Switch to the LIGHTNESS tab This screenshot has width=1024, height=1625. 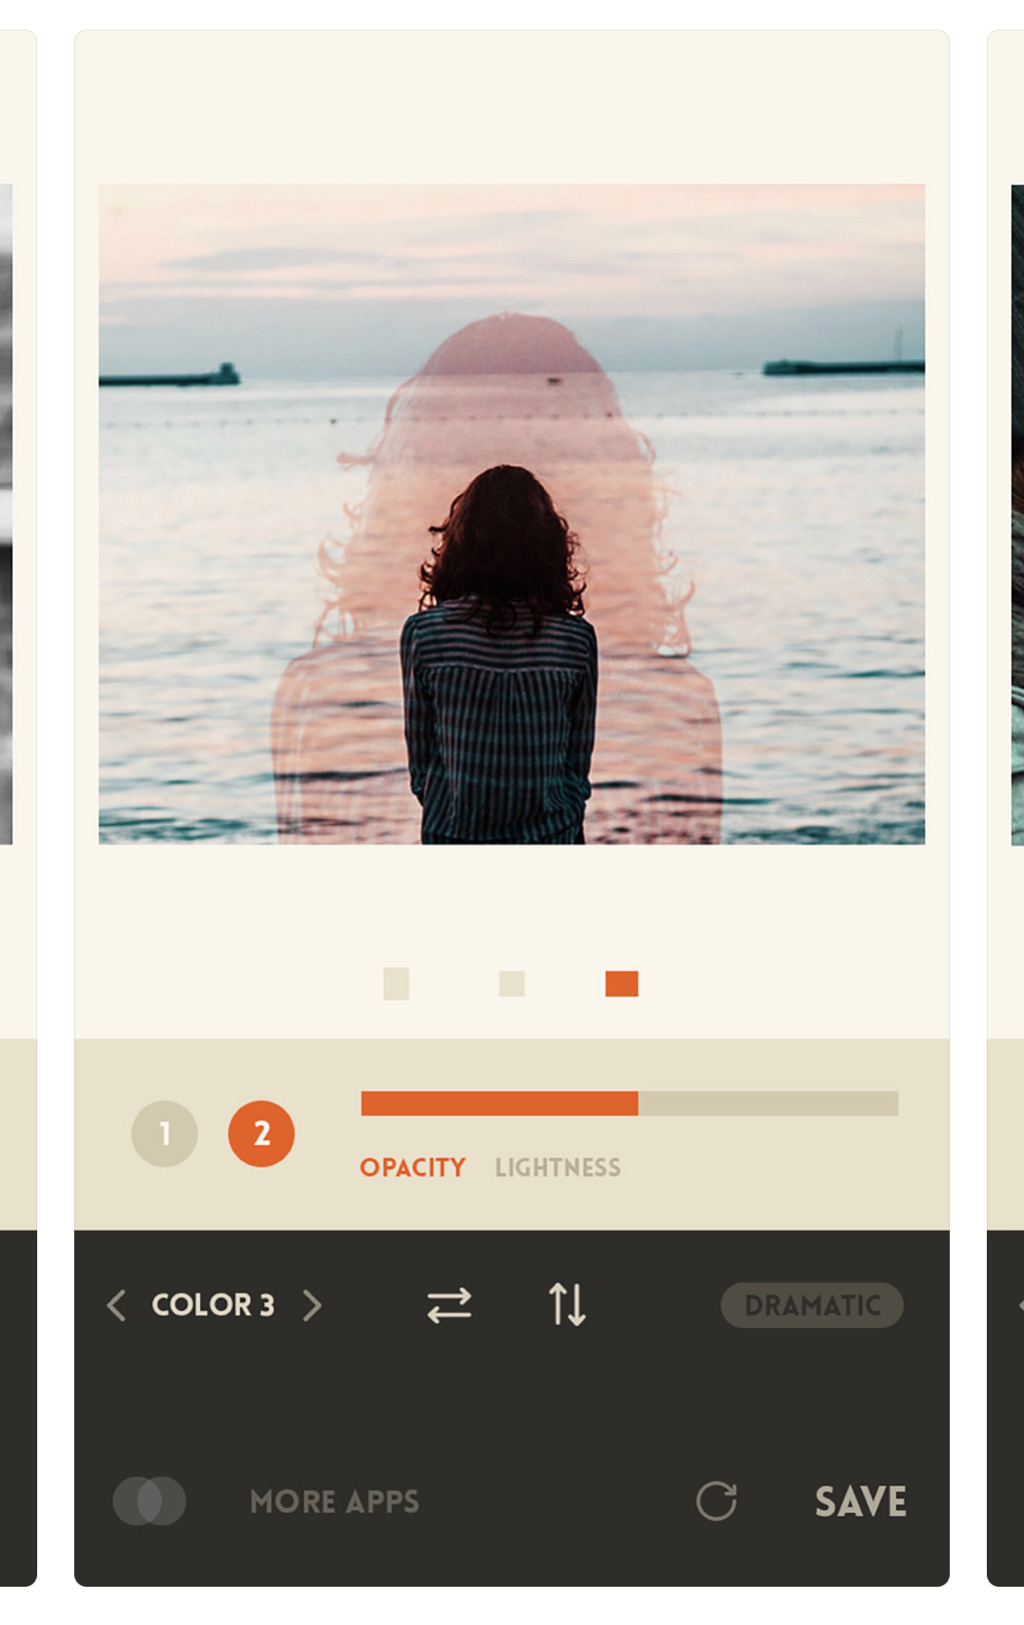coord(558,1167)
